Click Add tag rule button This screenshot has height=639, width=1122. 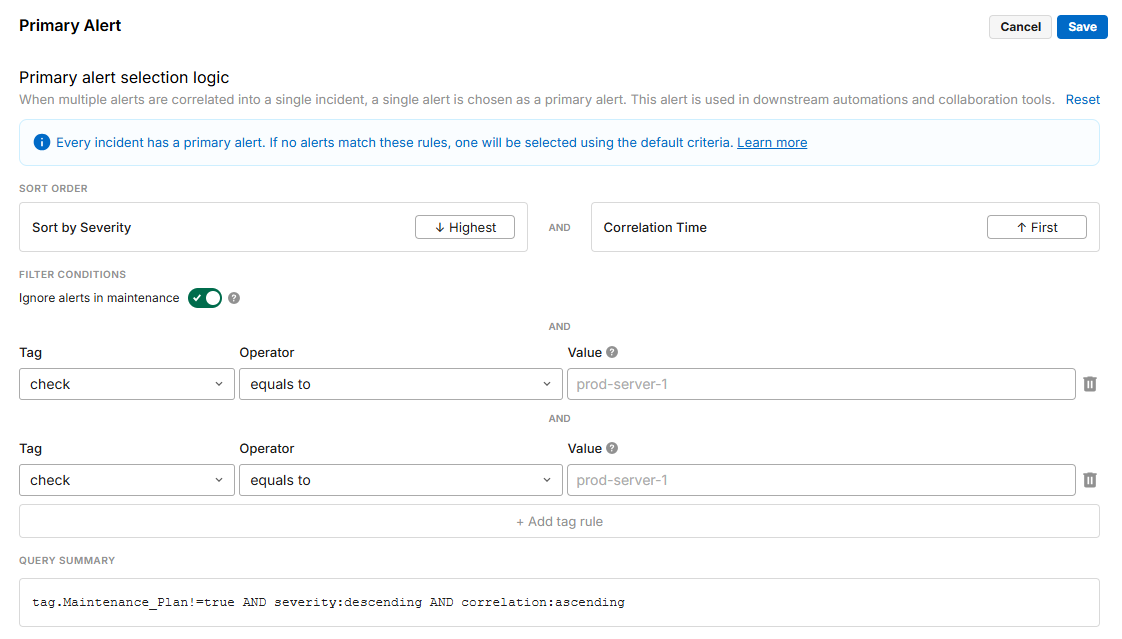pyautogui.click(x=560, y=522)
